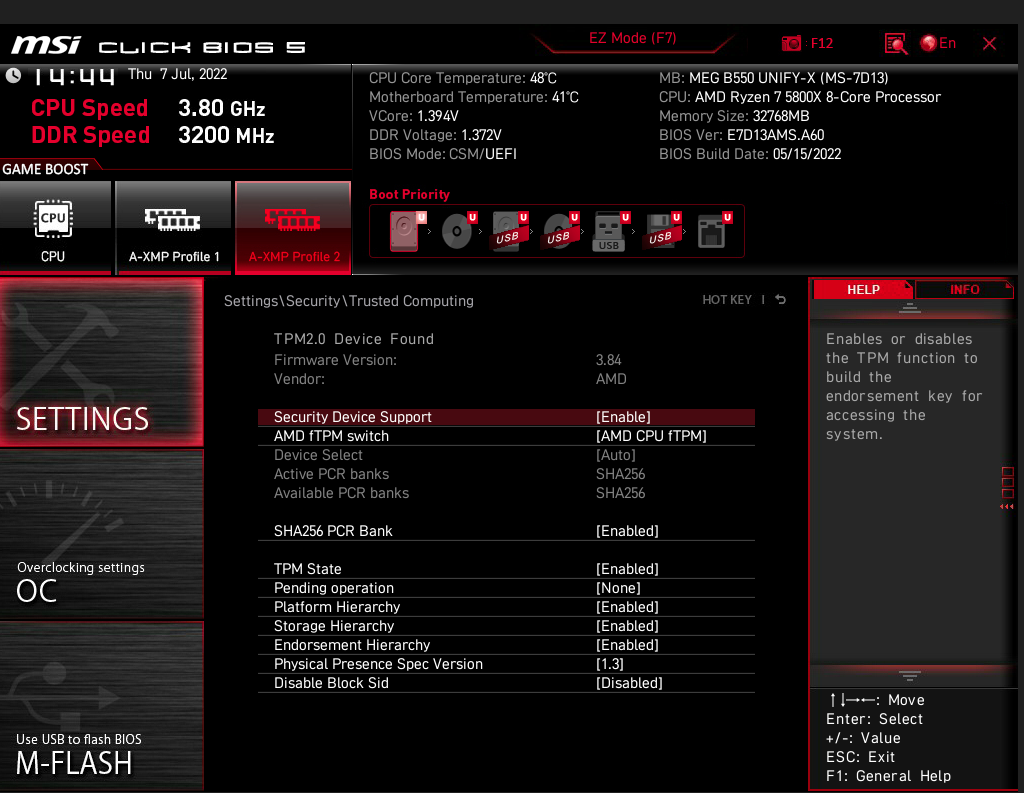Change Physical Presence Spec Version [1.3]
Image resolution: width=1024 pixels, height=793 pixels.
point(506,663)
